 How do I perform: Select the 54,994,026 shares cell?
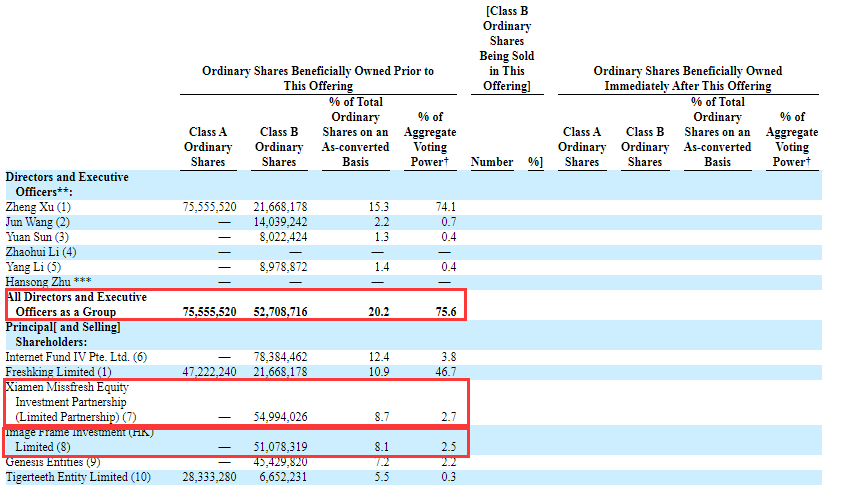point(279,416)
